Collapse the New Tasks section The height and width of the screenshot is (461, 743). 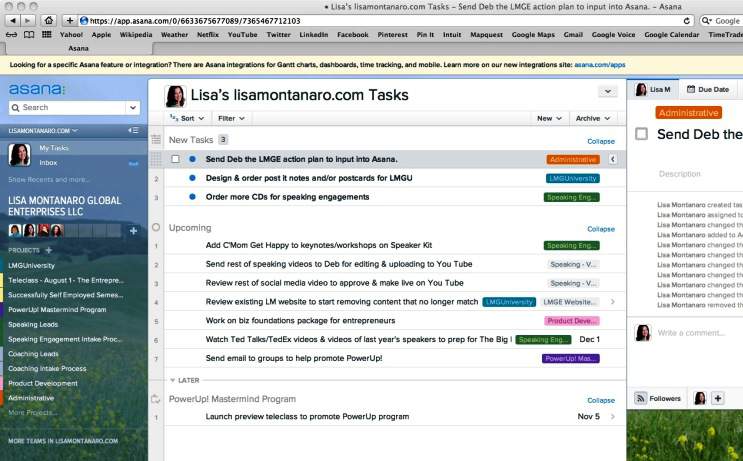point(601,141)
